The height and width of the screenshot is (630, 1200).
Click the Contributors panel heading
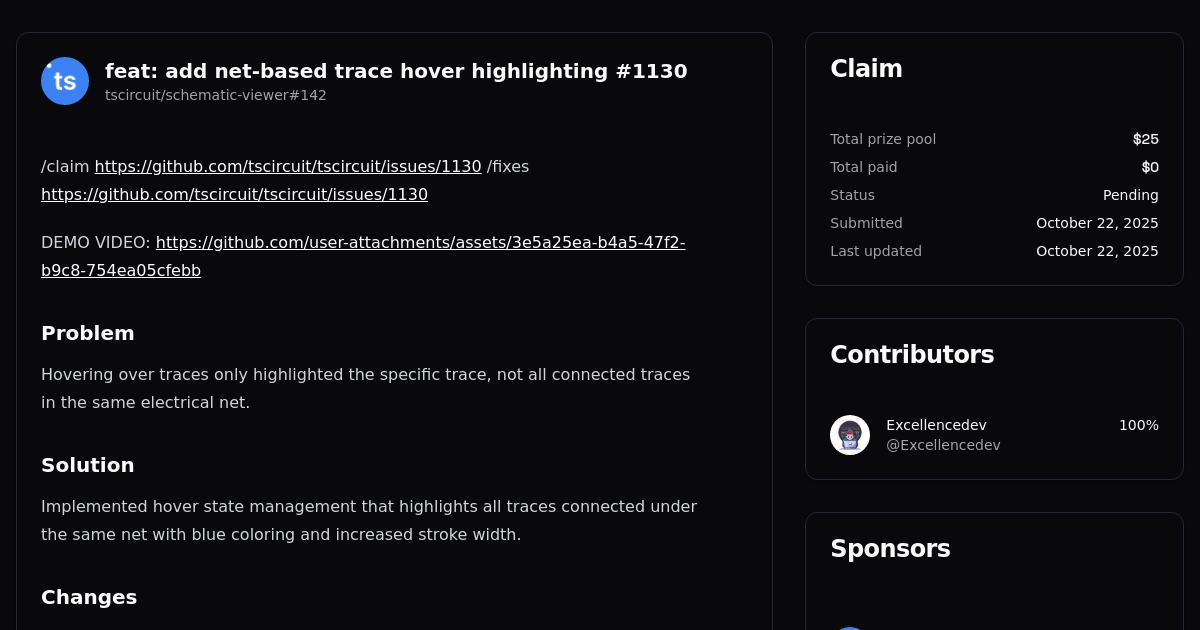[912, 354]
